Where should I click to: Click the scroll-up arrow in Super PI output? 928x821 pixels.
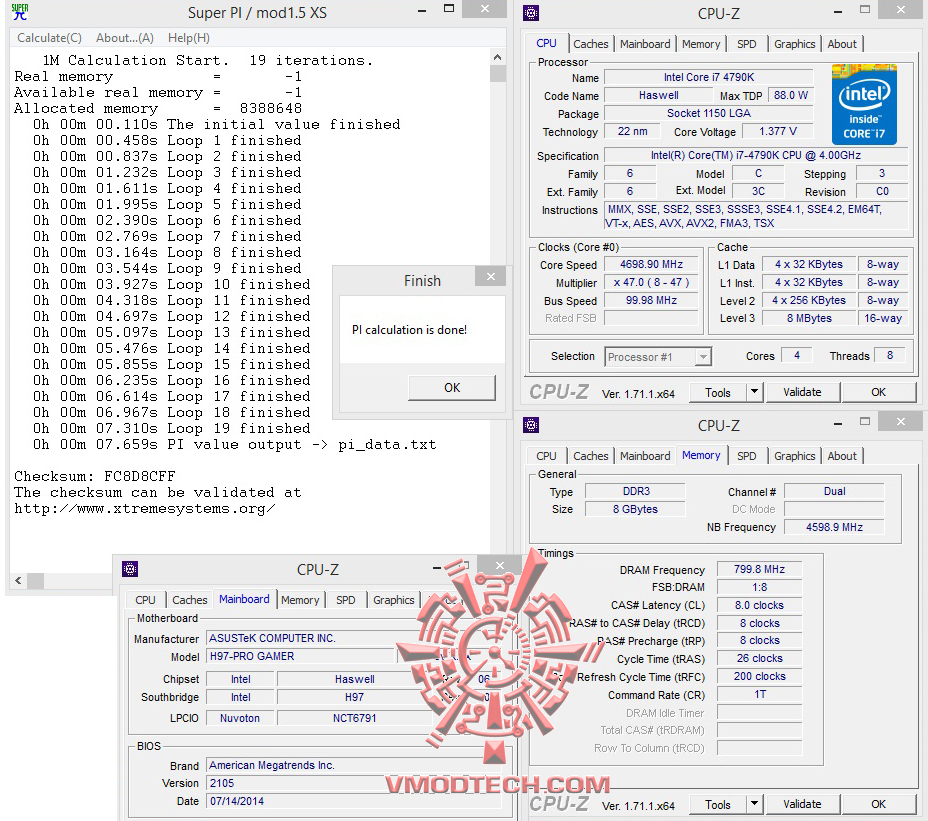click(497, 57)
